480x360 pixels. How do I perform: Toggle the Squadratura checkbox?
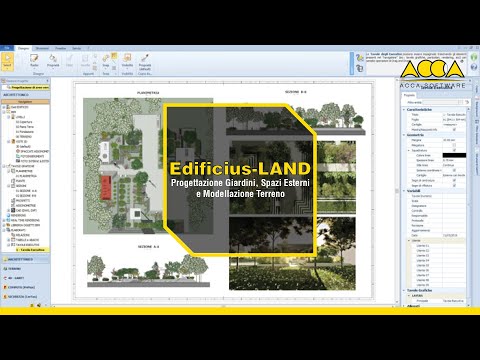pyautogui.click(x=454, y=150)
